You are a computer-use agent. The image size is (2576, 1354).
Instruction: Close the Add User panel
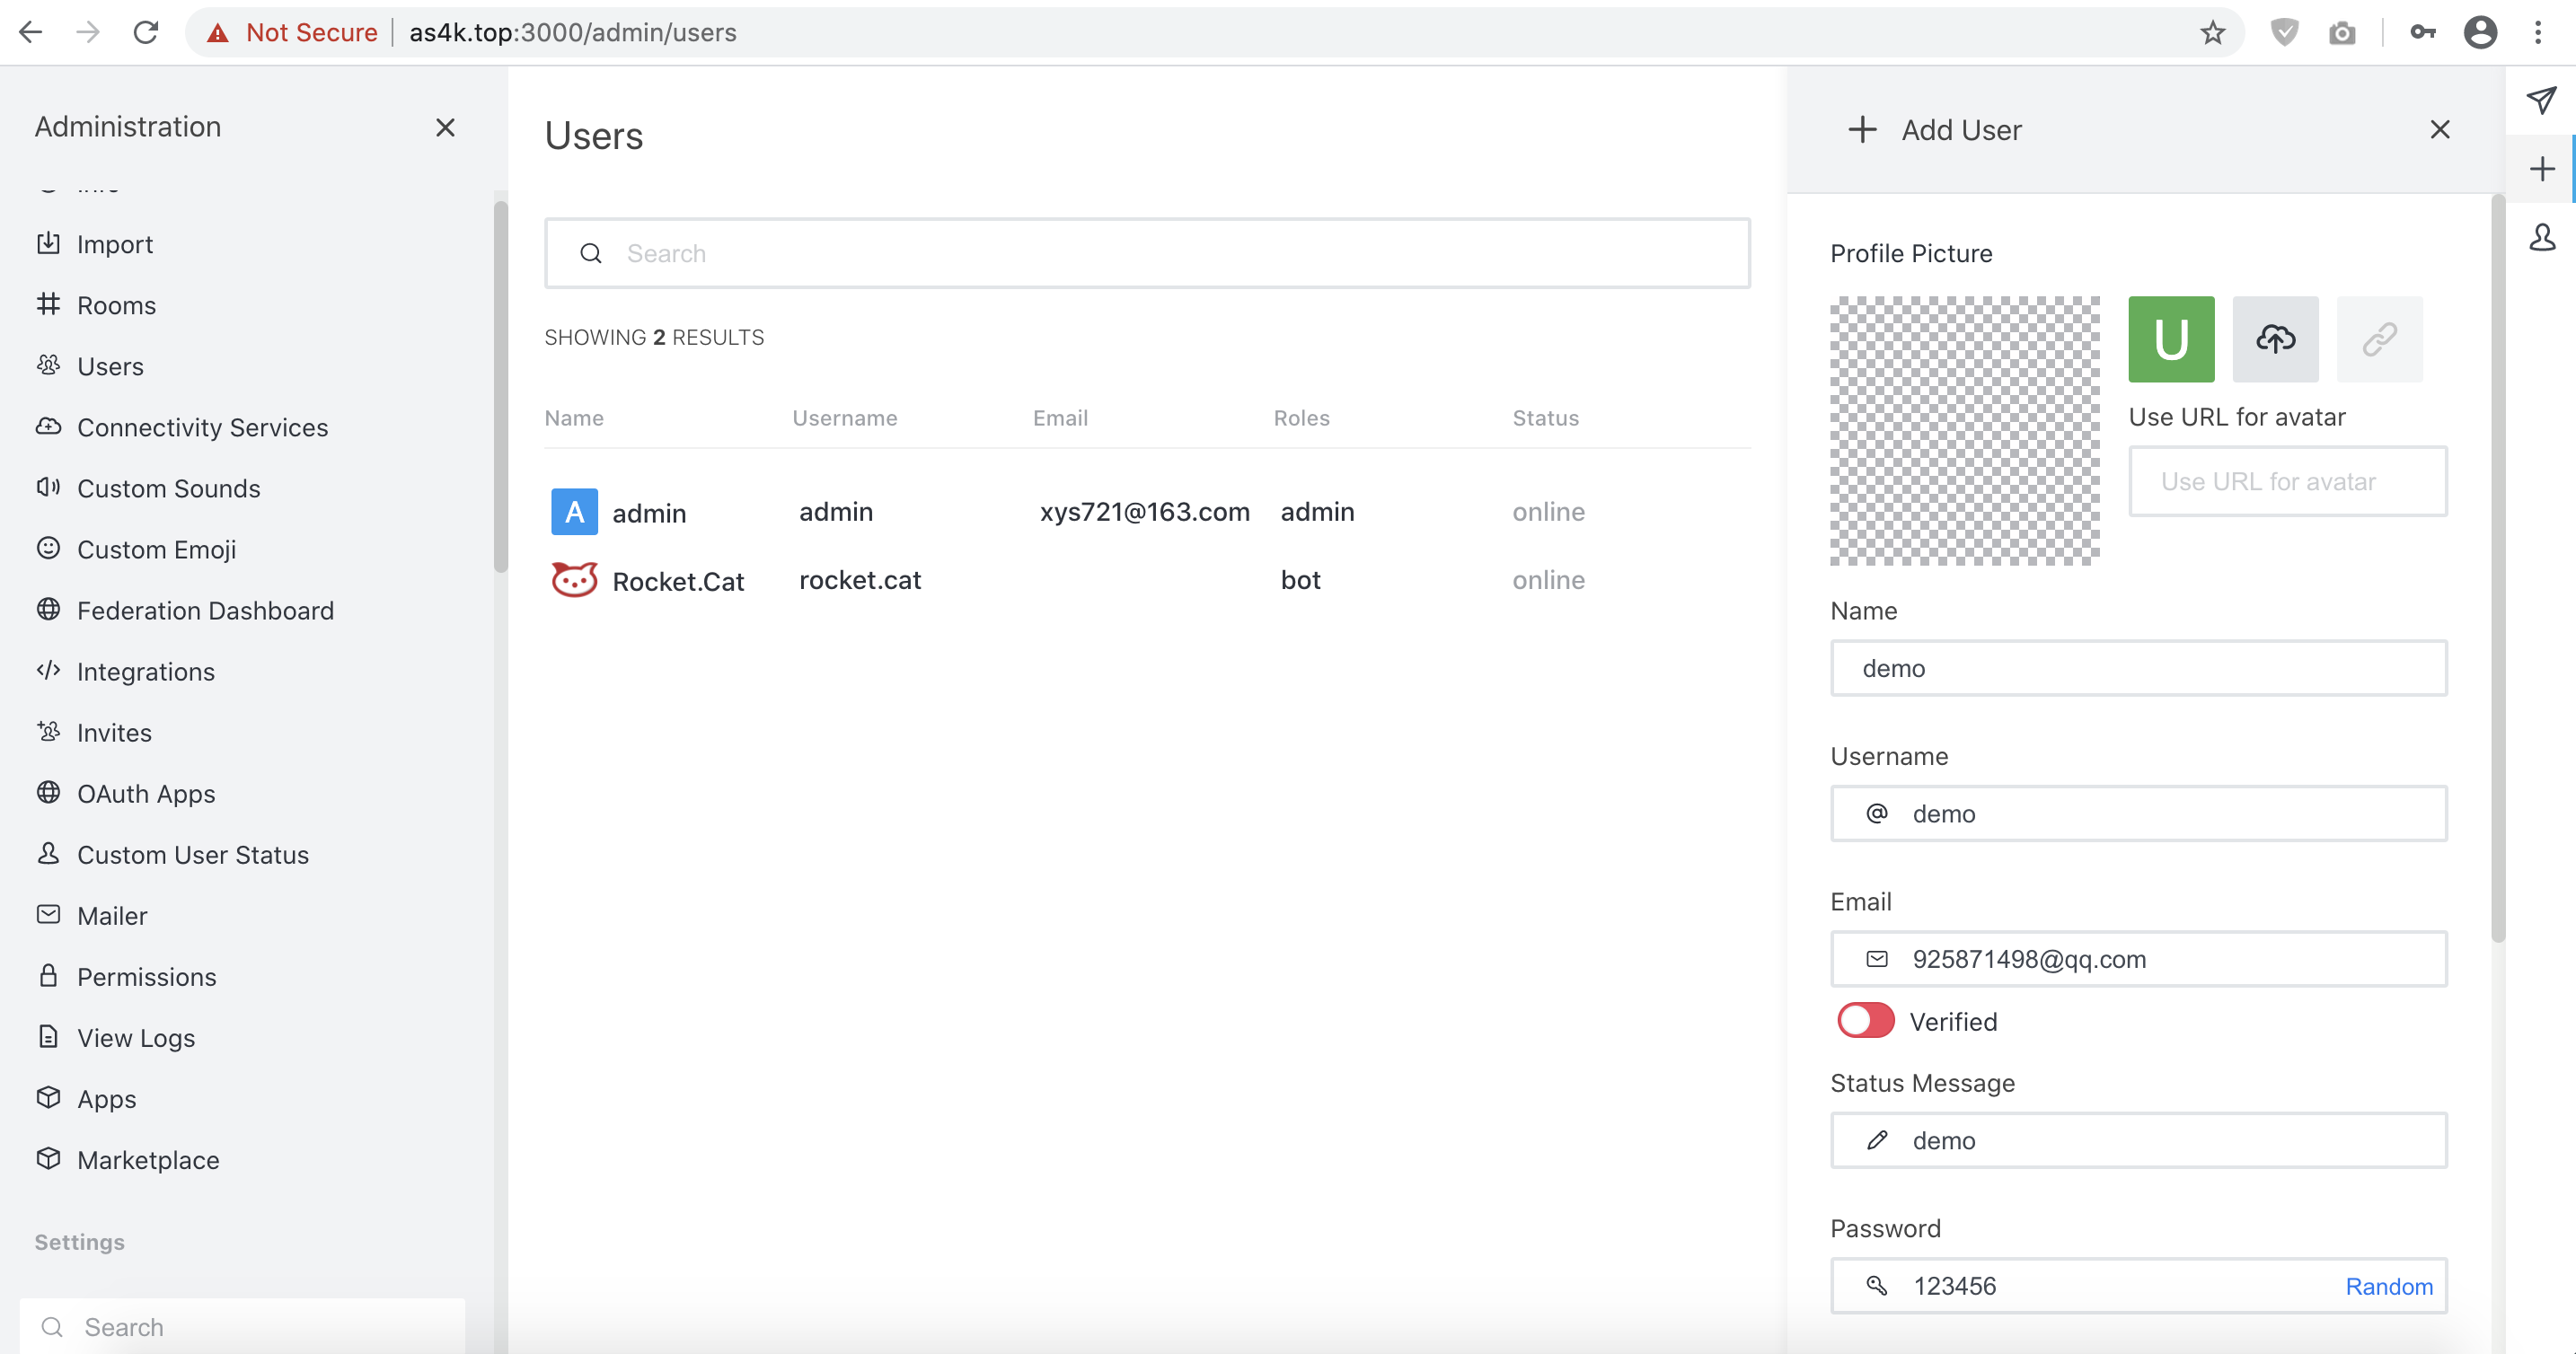(x=2440, y=129)
